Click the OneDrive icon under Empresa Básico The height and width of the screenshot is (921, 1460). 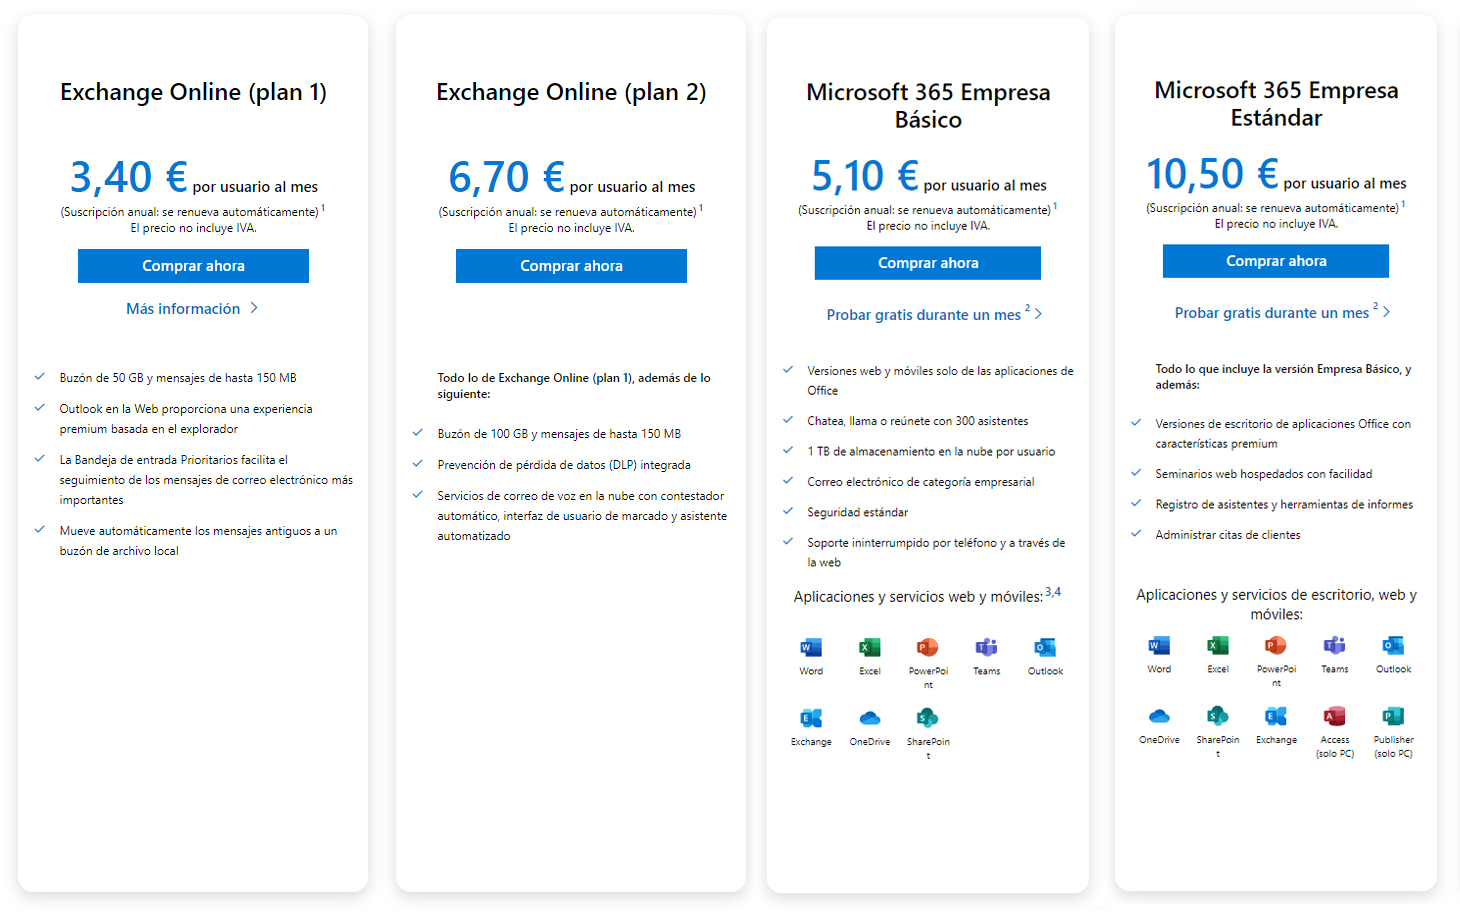870,718
